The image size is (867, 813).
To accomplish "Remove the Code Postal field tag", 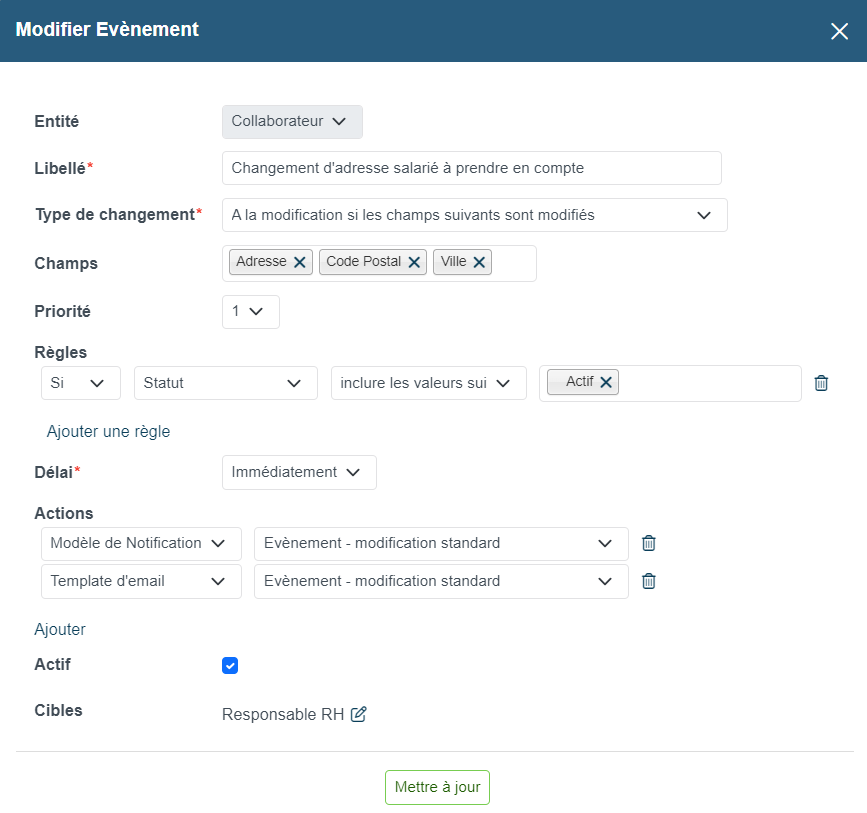I will (x=414, y=262).
